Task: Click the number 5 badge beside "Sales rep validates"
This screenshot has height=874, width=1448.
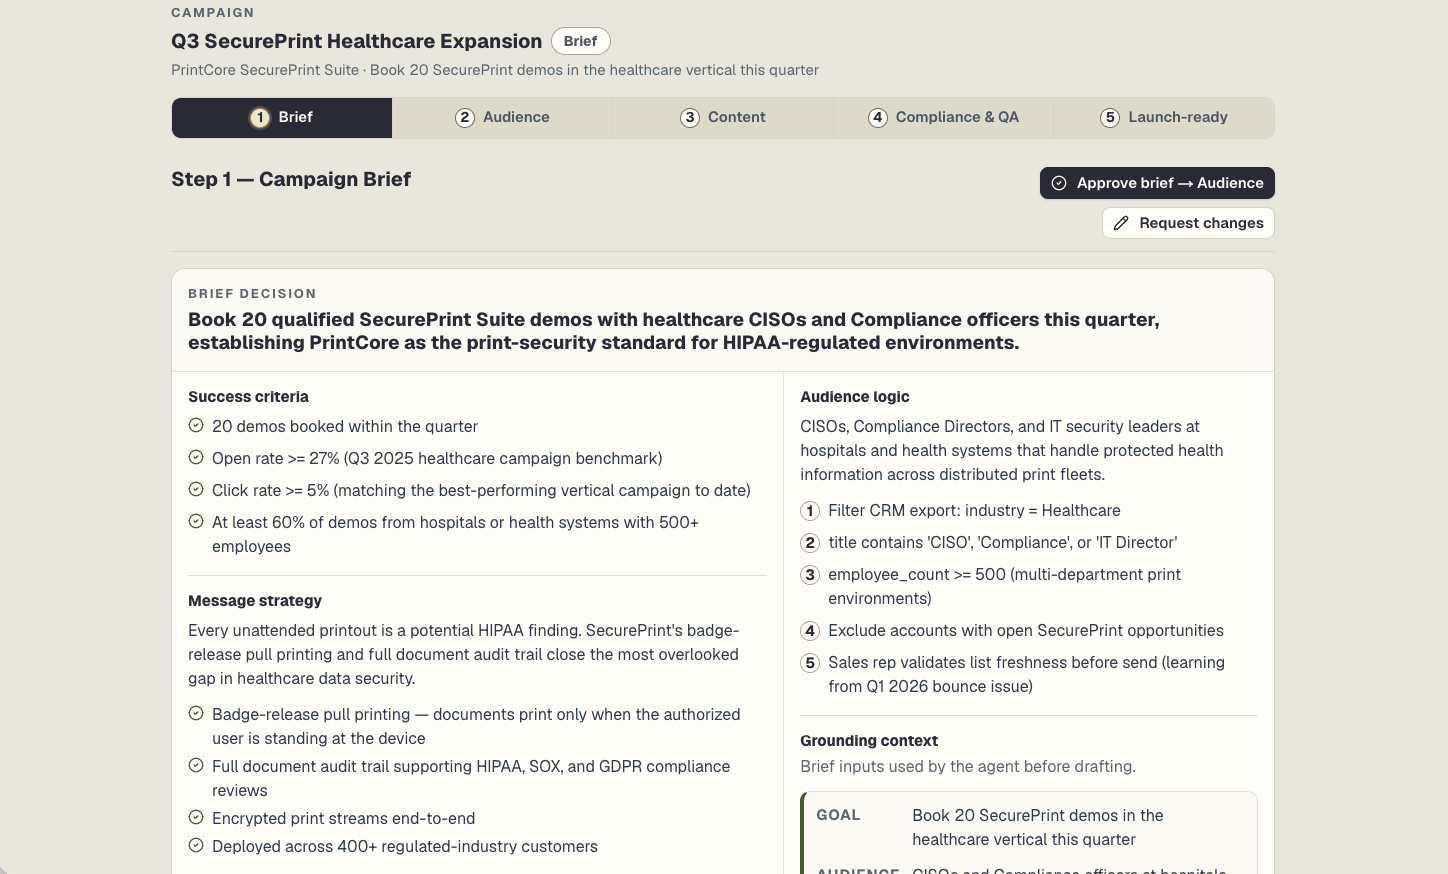Action: [x=810, y=663]
